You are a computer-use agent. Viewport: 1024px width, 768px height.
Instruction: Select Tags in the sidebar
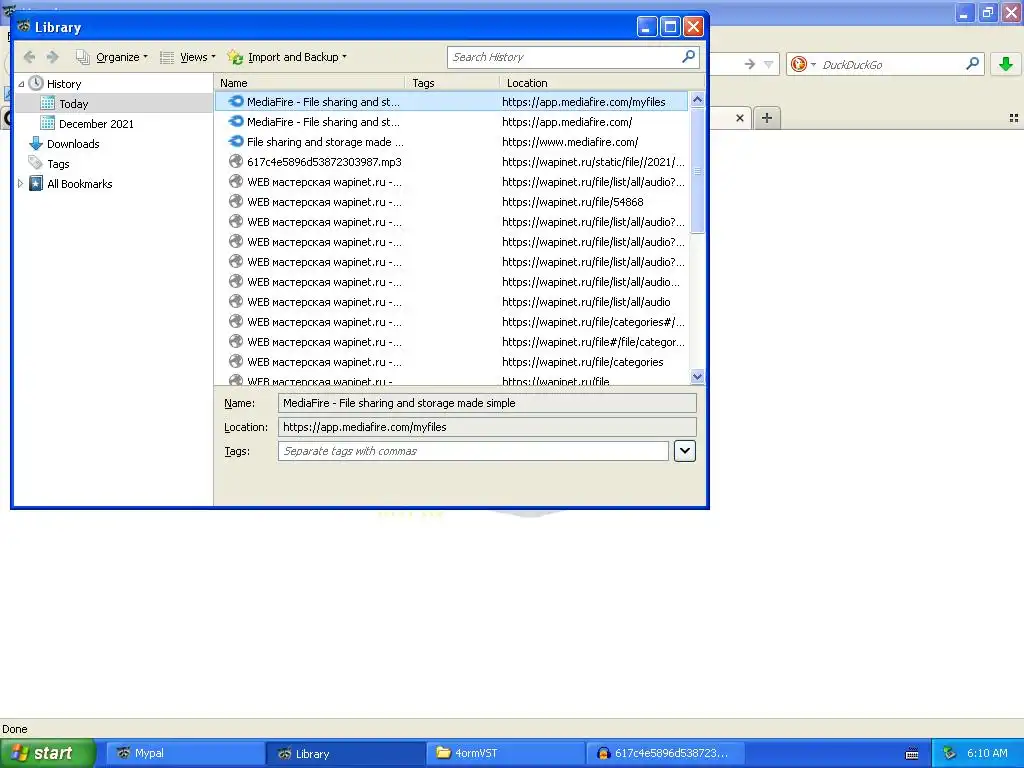coord(58,164)
